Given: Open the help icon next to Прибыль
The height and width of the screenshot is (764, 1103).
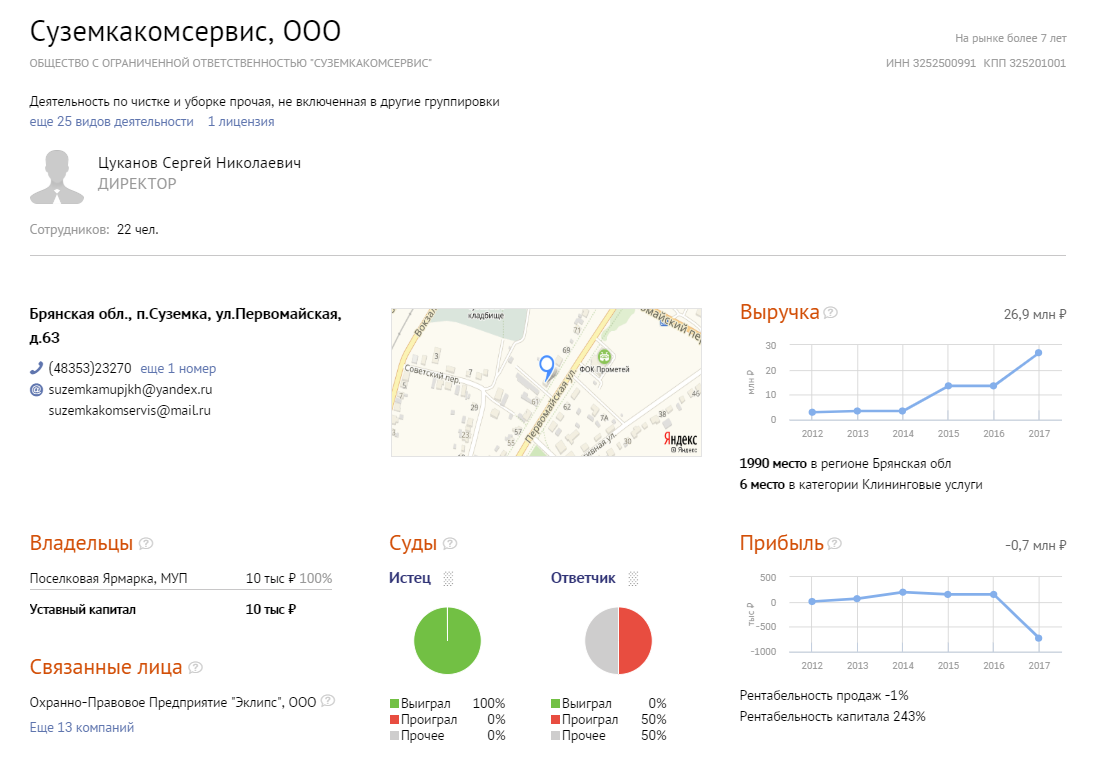Looking at the screenshot, I should pyautogui.click(x=834, y=543).
